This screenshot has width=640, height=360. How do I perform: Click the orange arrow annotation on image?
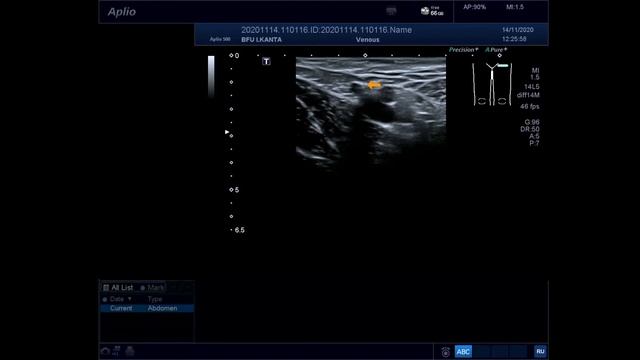[x=374, y=85]
